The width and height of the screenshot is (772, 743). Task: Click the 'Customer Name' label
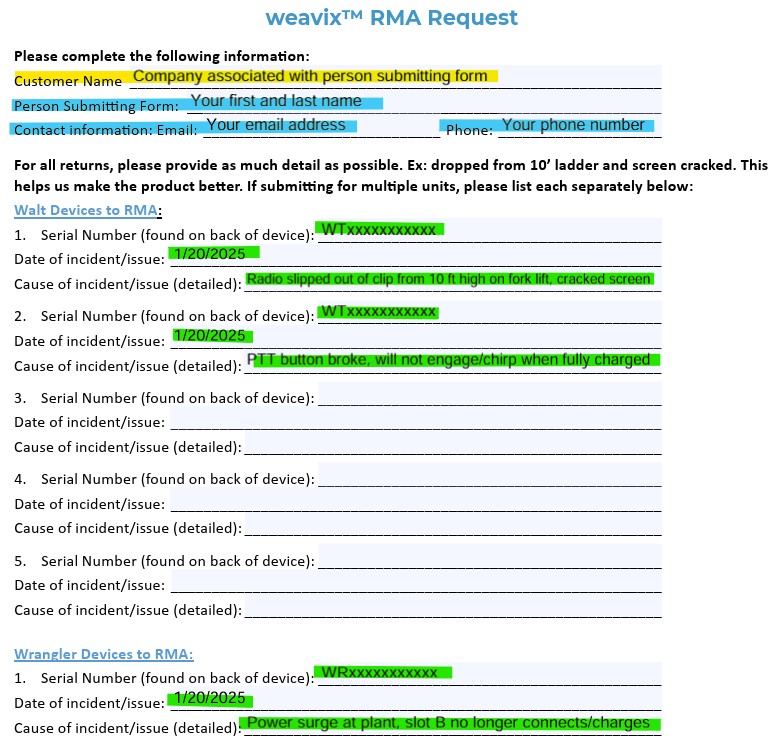pyautogui.click(x=68, y=81)
